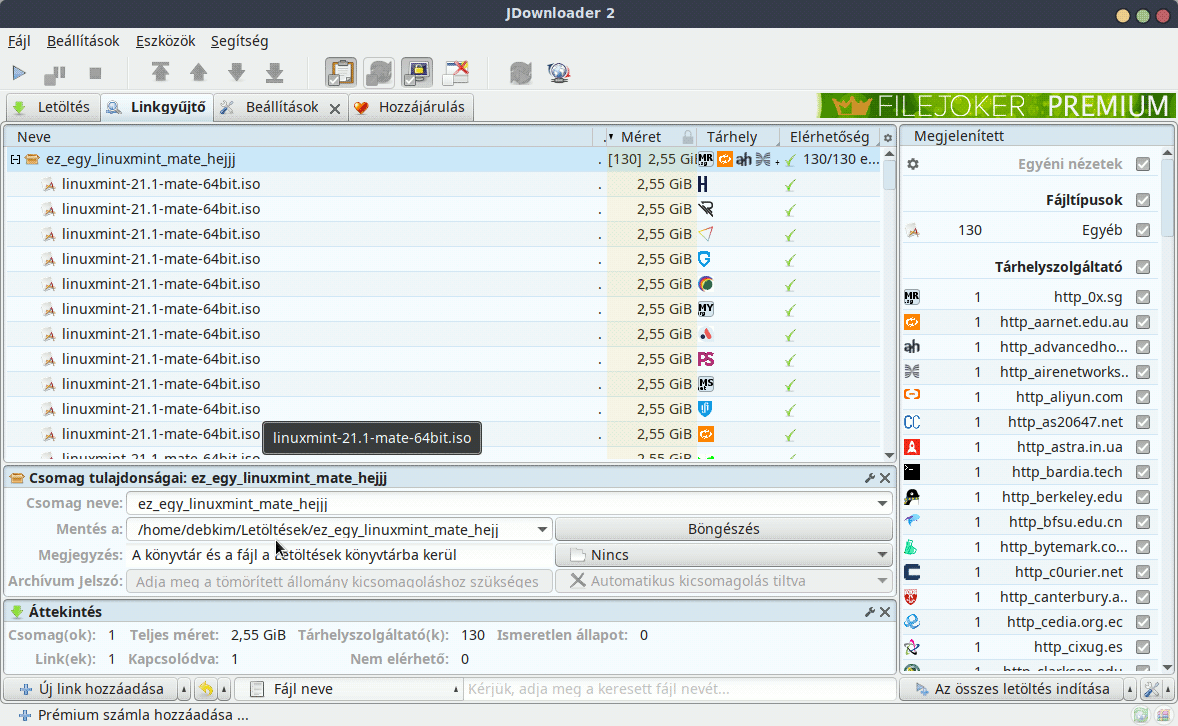Screen dimensions: 1178x726
Task: Click the Böngészés button
Action: click(723, 529)
